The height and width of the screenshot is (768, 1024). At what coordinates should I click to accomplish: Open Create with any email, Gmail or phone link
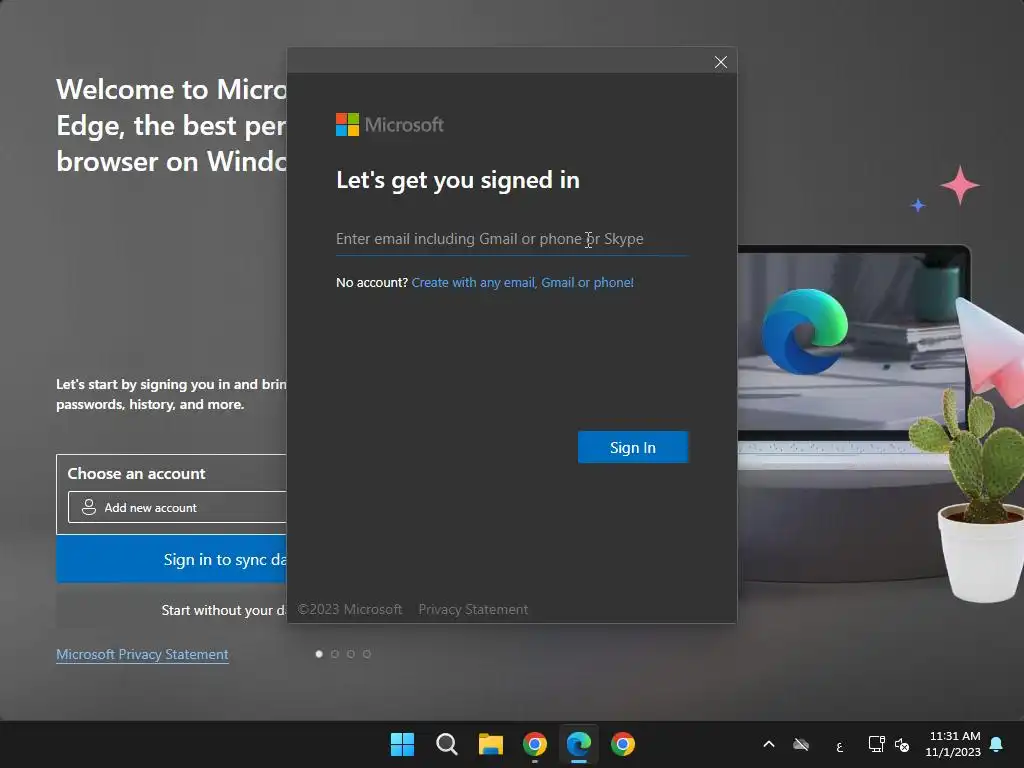pos(522,283)
